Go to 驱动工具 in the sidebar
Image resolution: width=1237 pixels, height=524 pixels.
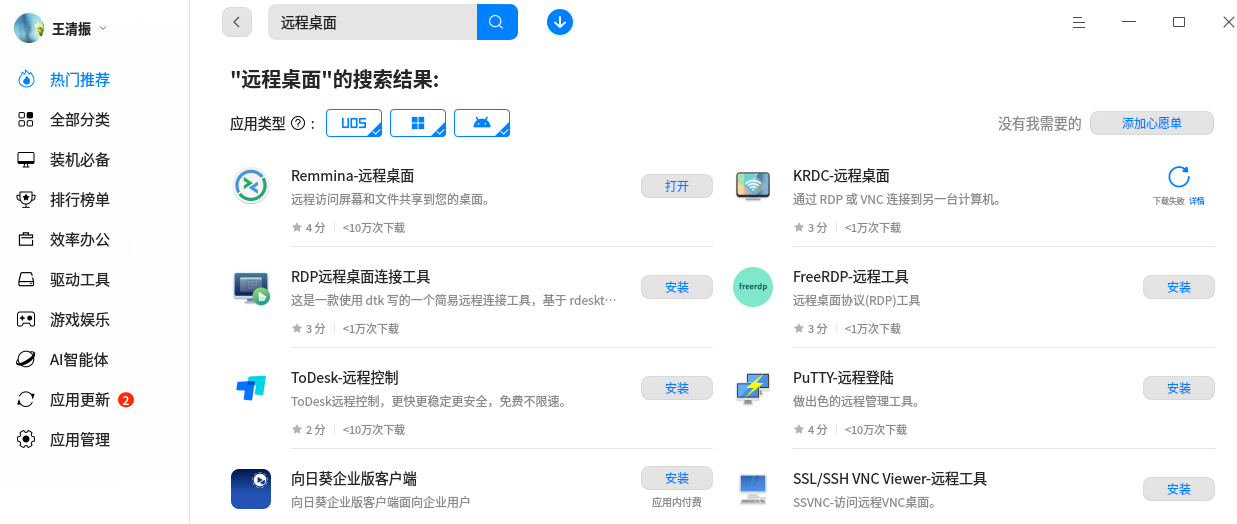[80, 280]
